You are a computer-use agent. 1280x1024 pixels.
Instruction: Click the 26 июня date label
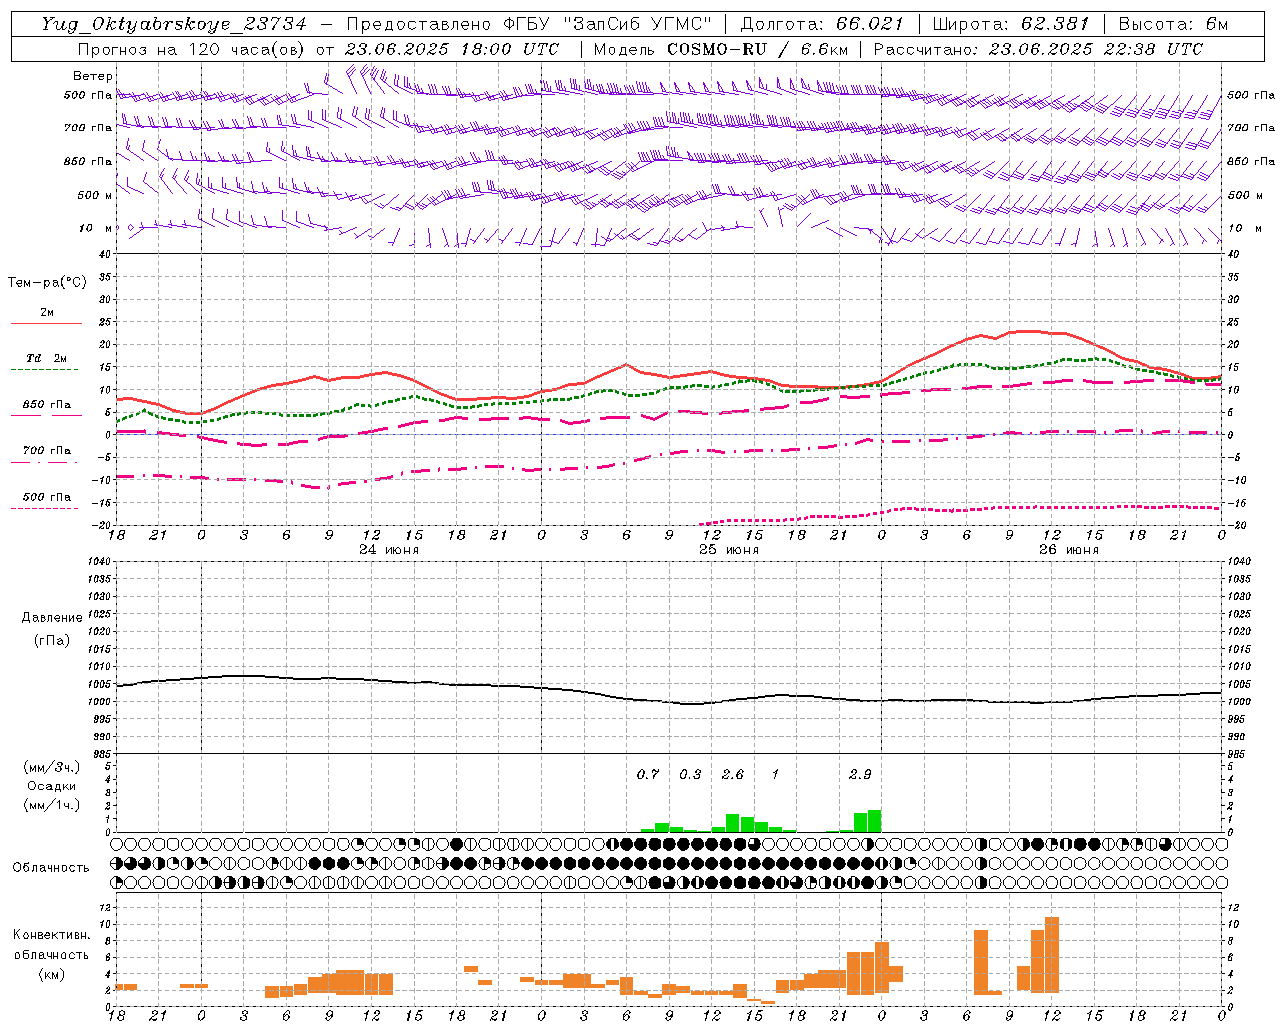(1069, 550)
